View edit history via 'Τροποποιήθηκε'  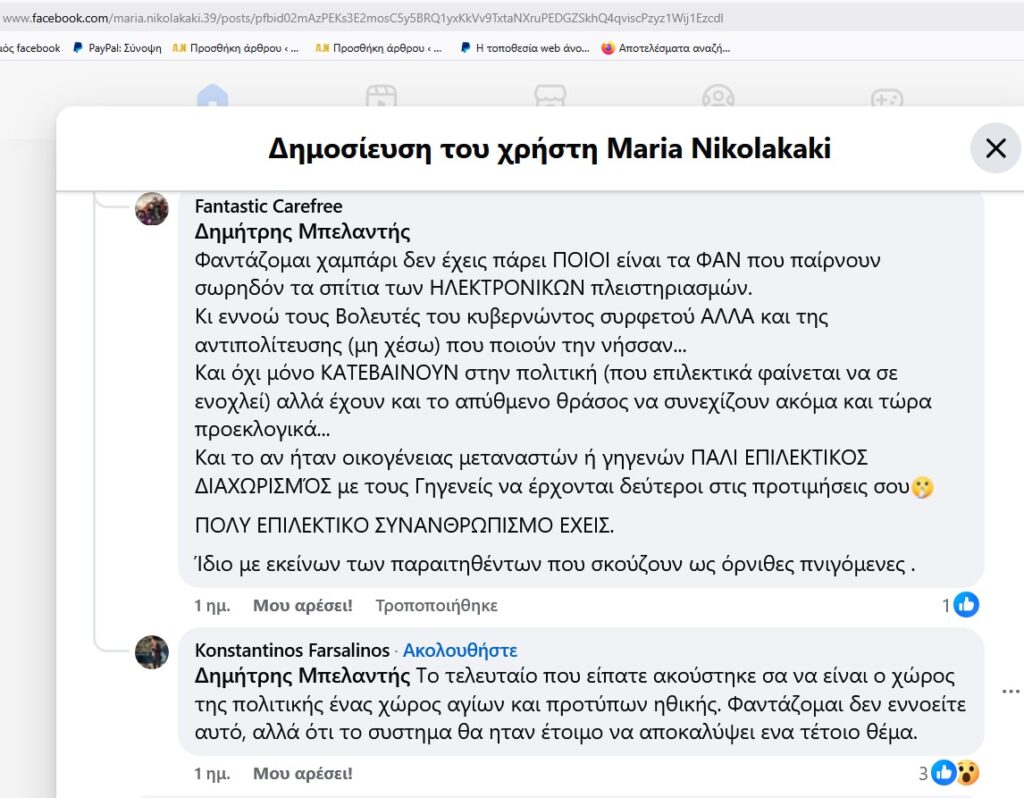(x=436, y=605)
